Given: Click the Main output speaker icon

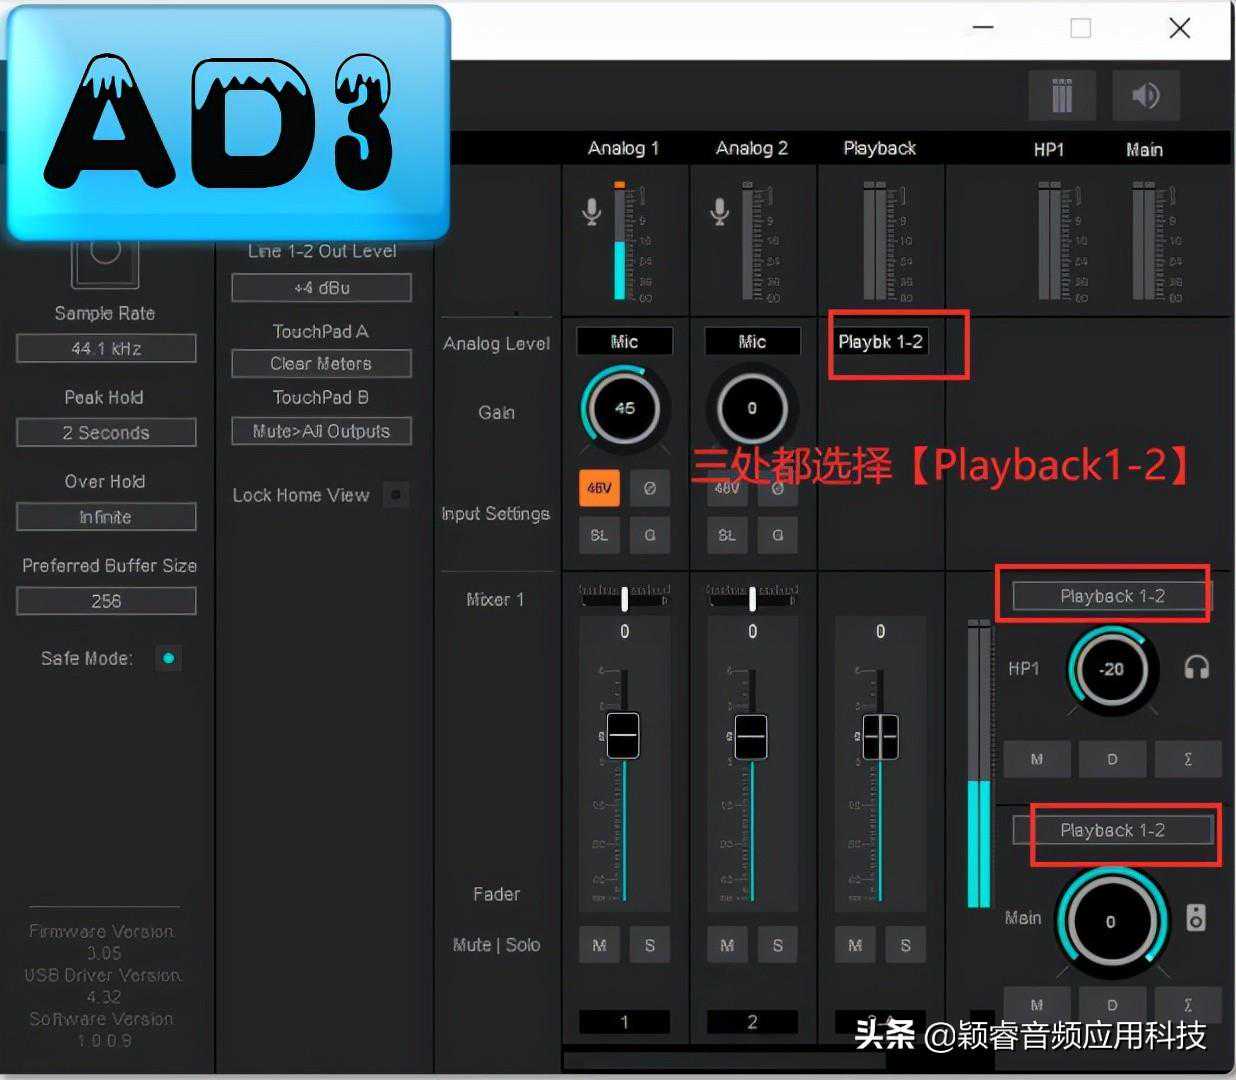Looking at the screenshot, I should (x=1195, y=917).
